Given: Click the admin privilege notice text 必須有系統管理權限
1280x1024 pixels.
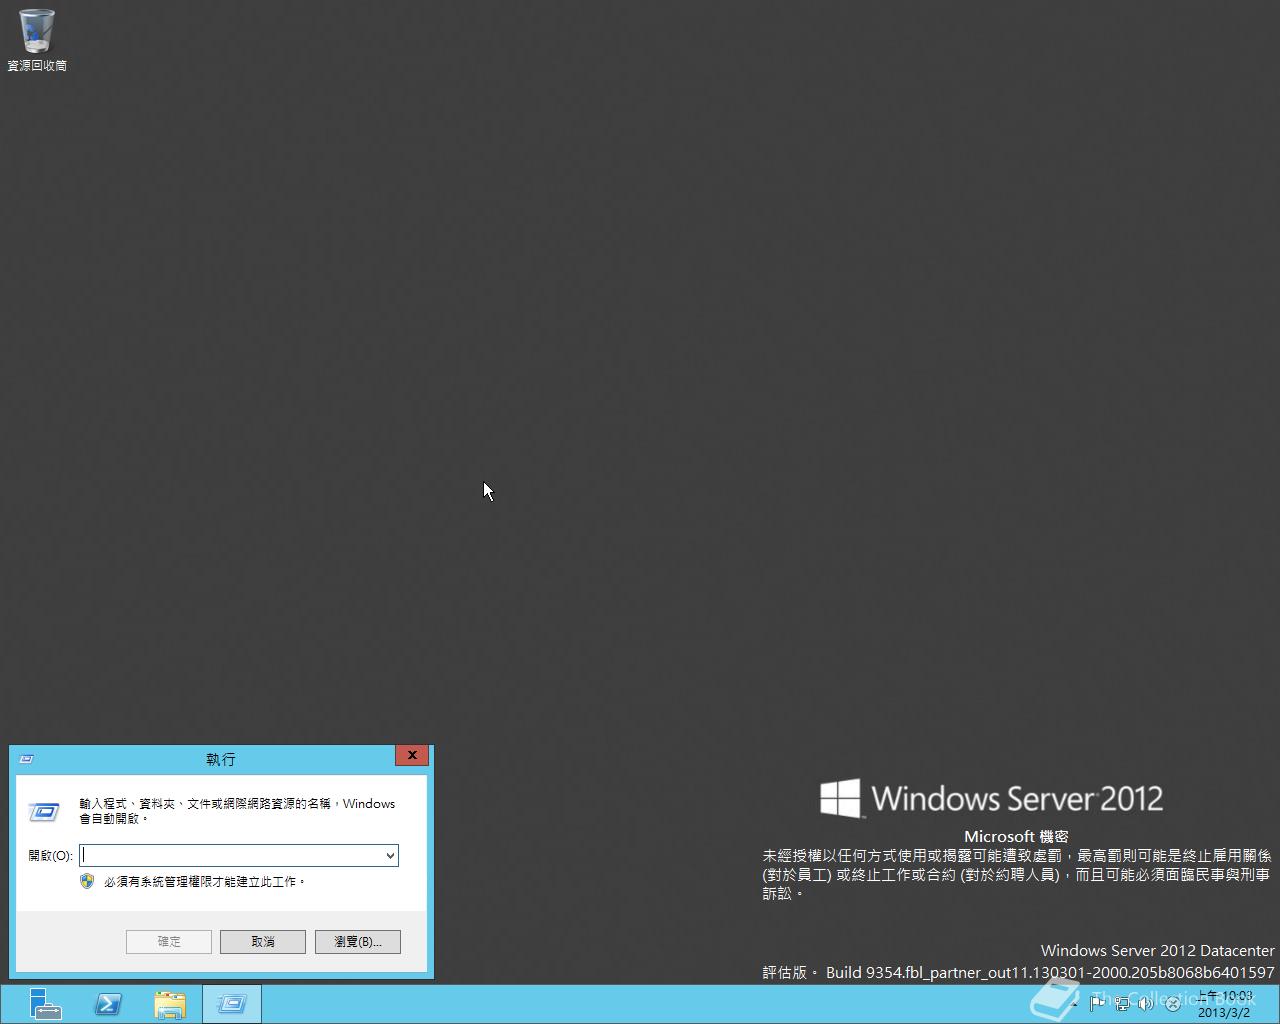Looking at the screenshot, I should tap(205, 882).
